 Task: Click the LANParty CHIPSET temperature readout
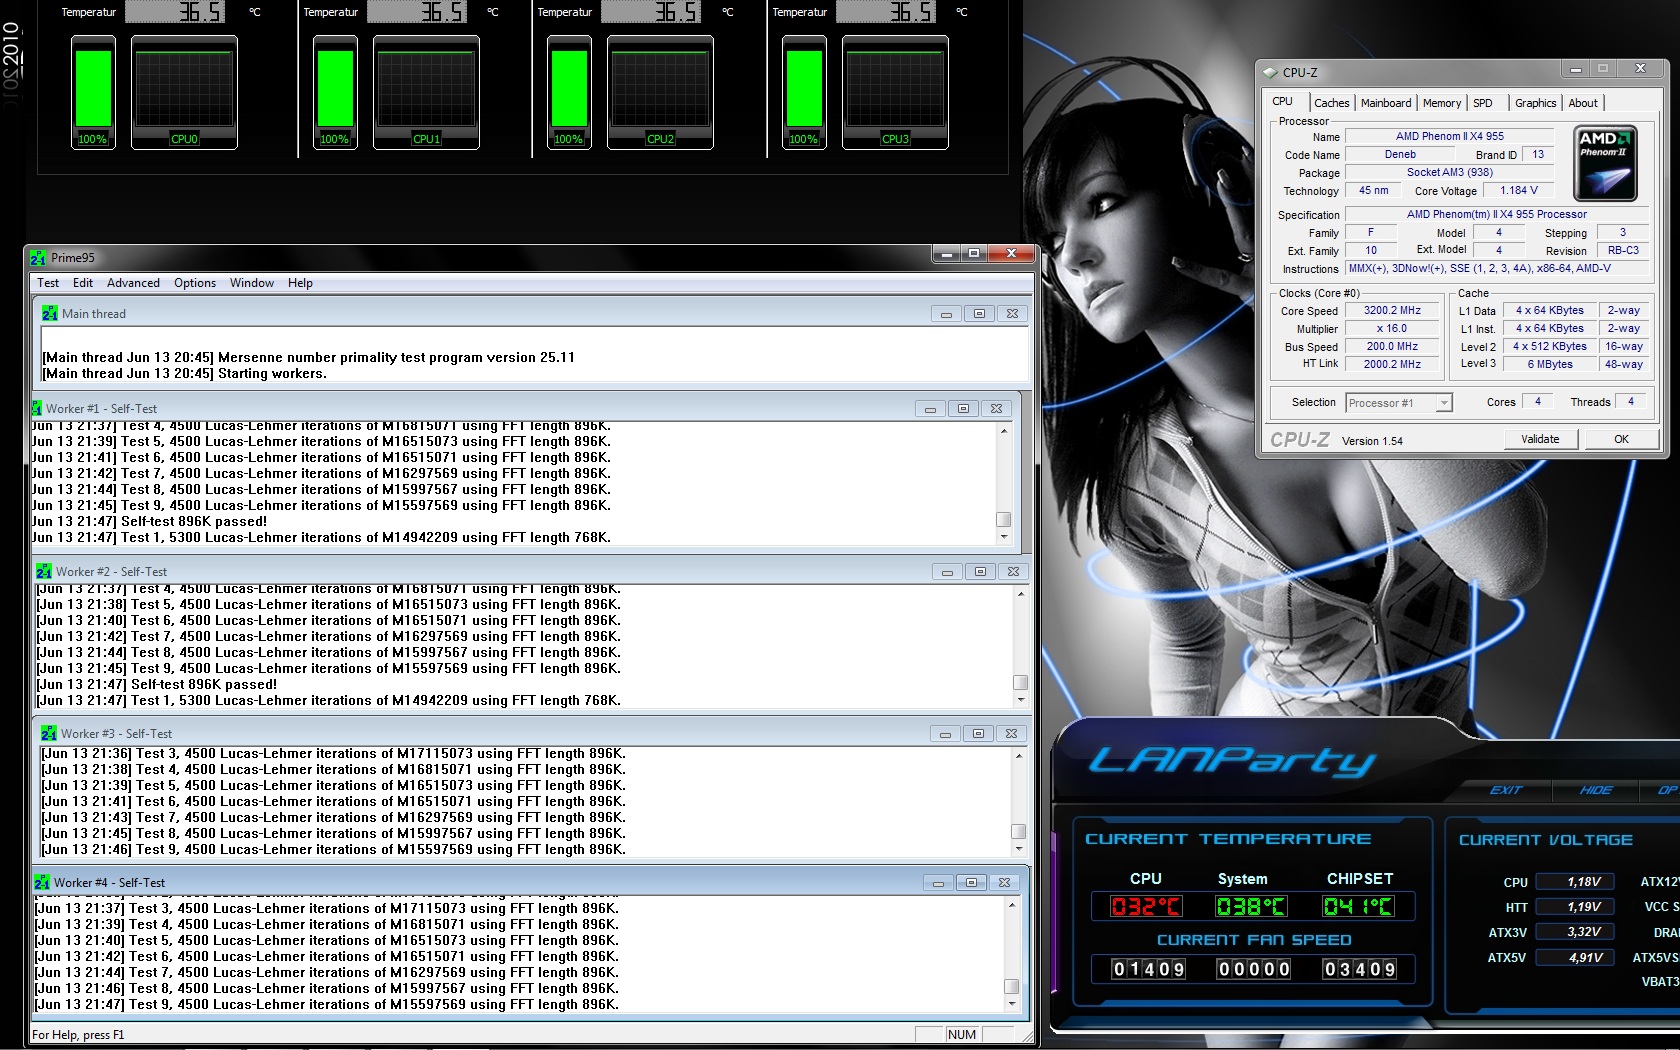(1358, 906)
